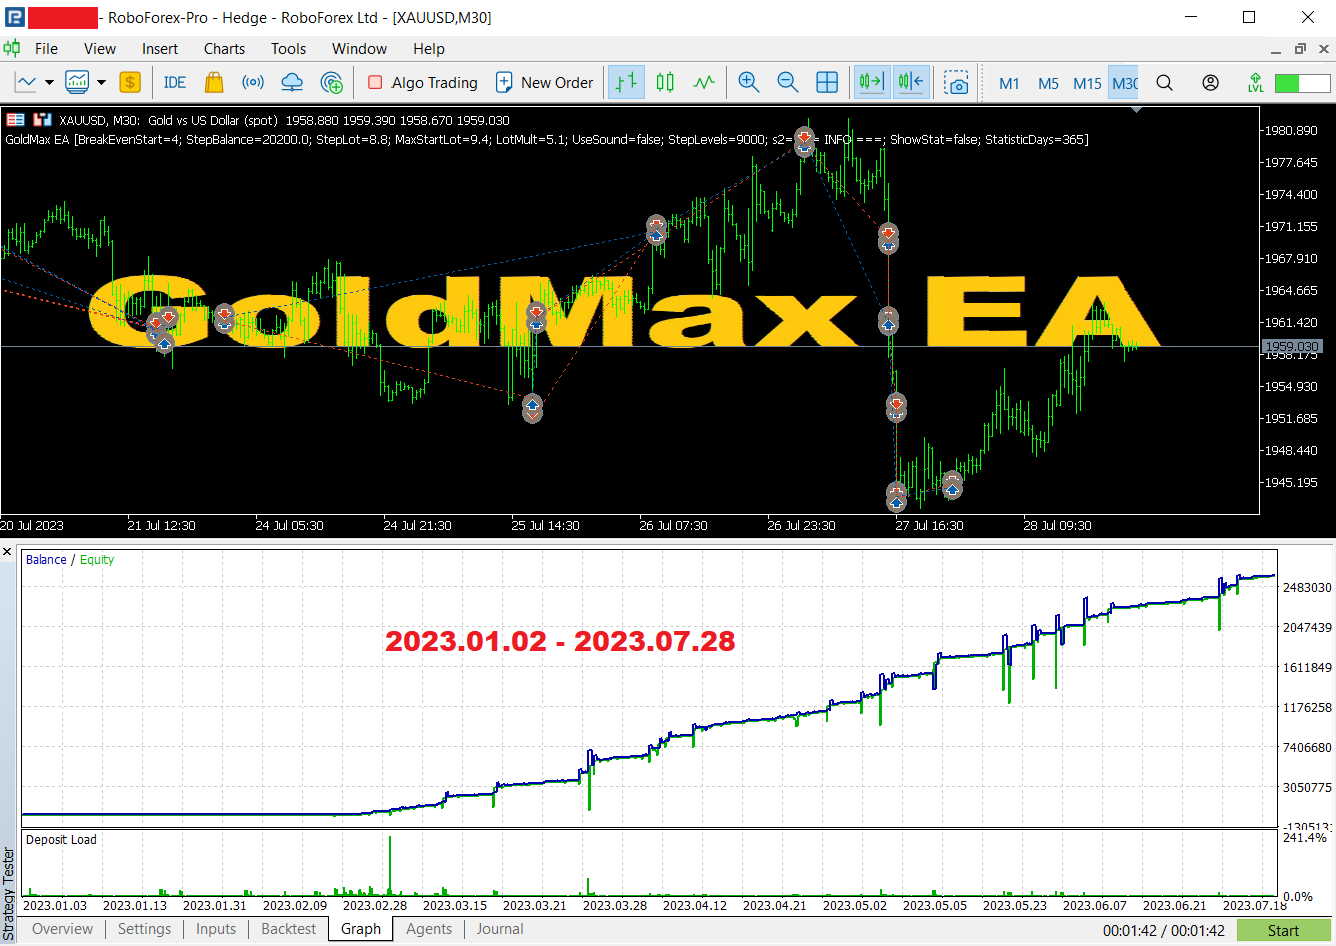This screenshot has height=946, width=1336.
Task: Open the File menu
Action: pyautogui.click(x=46, y=48)
